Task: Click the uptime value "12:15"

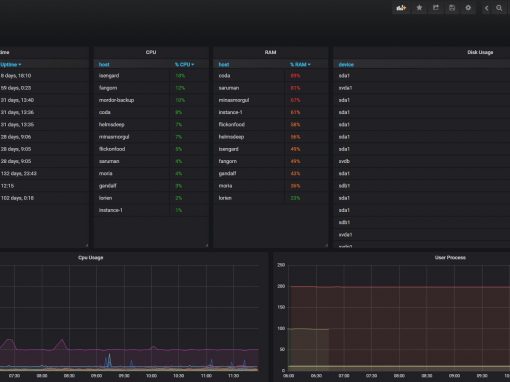Action: point(7,186)
